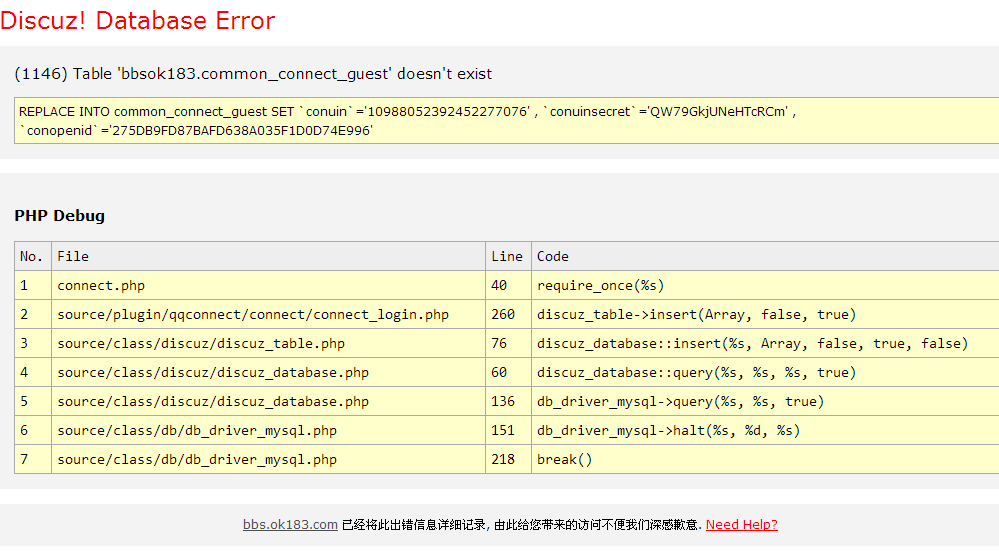Click the break() code cell

point(765,459)
